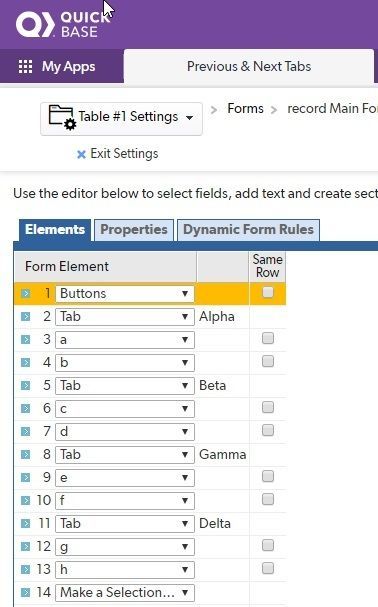
Task: Switch to the Properties tab
Action: [134, 230]
